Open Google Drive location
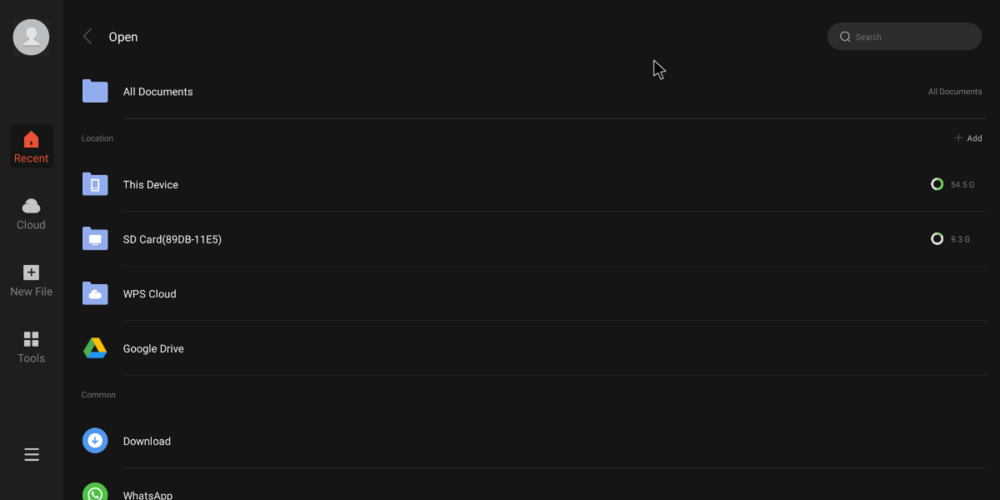This screenshot has height=500, width=1000. tap(153, 349)
